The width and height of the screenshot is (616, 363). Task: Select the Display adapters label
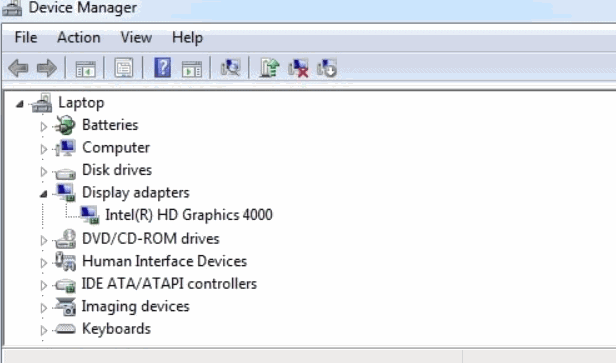click(136, 193)
